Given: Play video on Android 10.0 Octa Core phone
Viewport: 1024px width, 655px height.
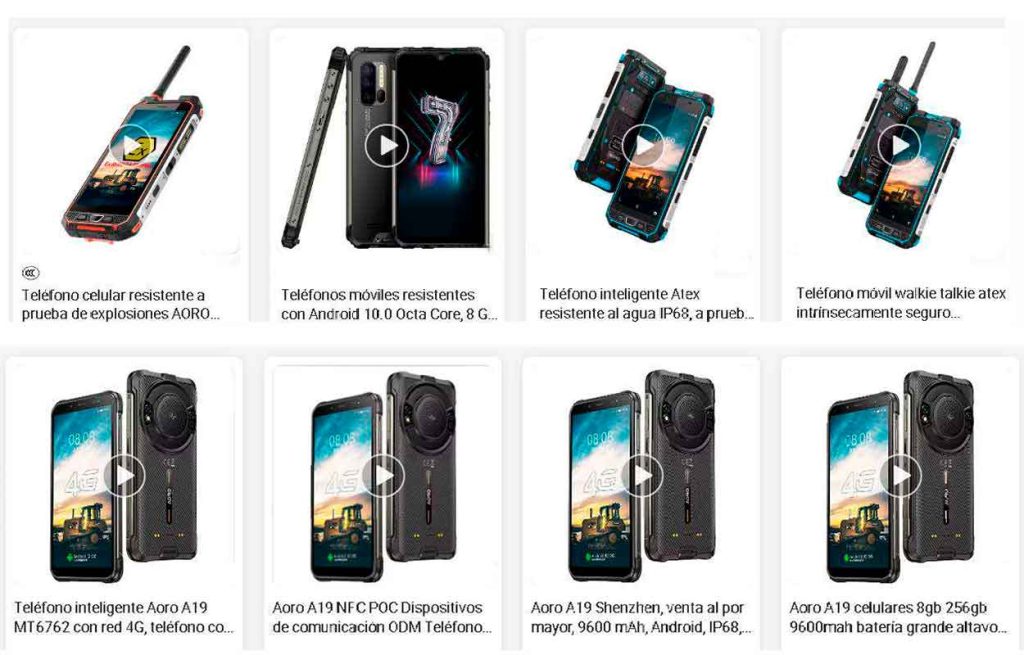Looking at the screenshot, I should click(387, 146).
